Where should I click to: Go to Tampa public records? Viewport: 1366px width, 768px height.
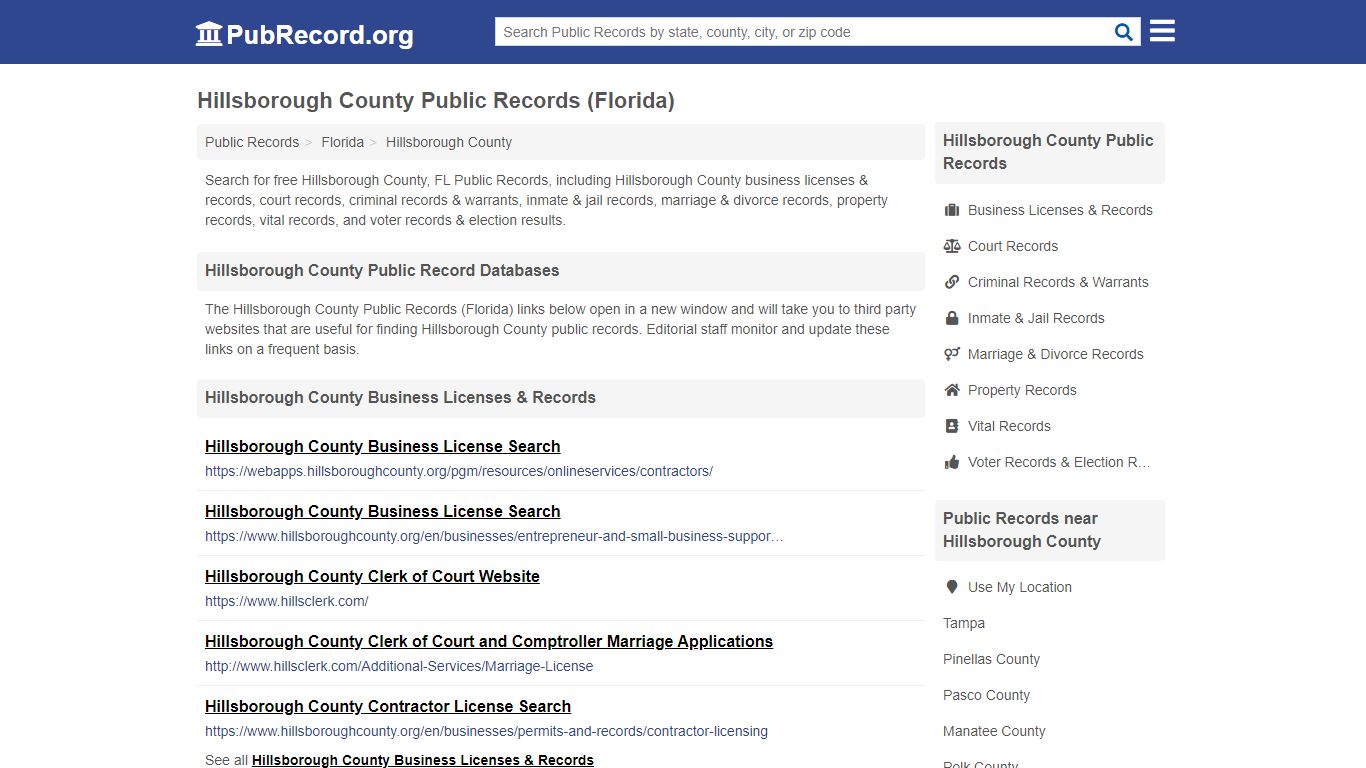point(964,623)
